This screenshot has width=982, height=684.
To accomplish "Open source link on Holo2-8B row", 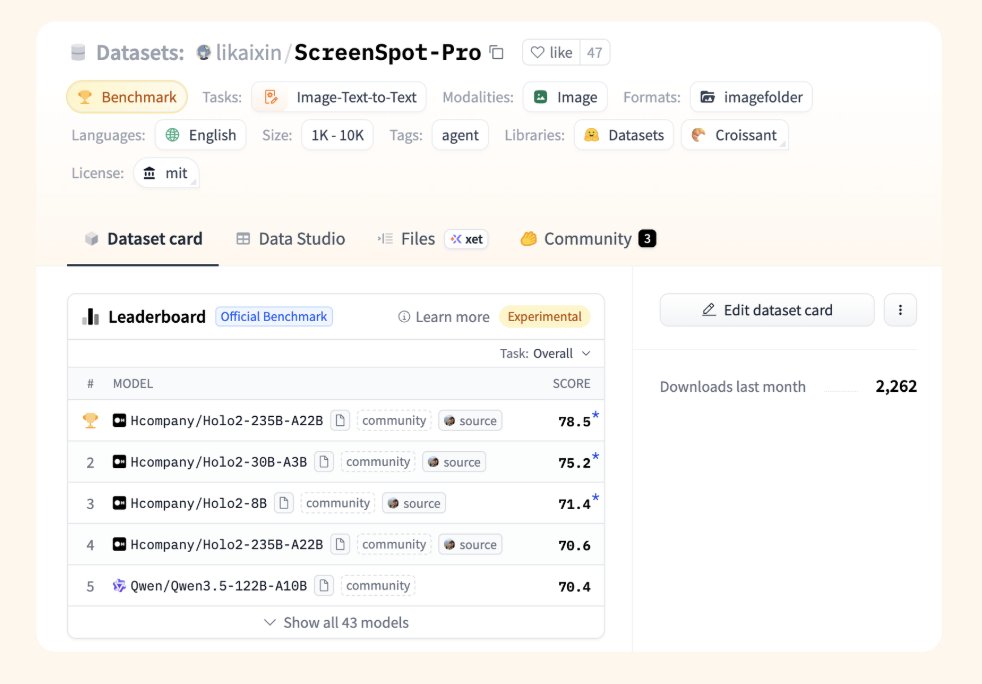I will [414, 503].
